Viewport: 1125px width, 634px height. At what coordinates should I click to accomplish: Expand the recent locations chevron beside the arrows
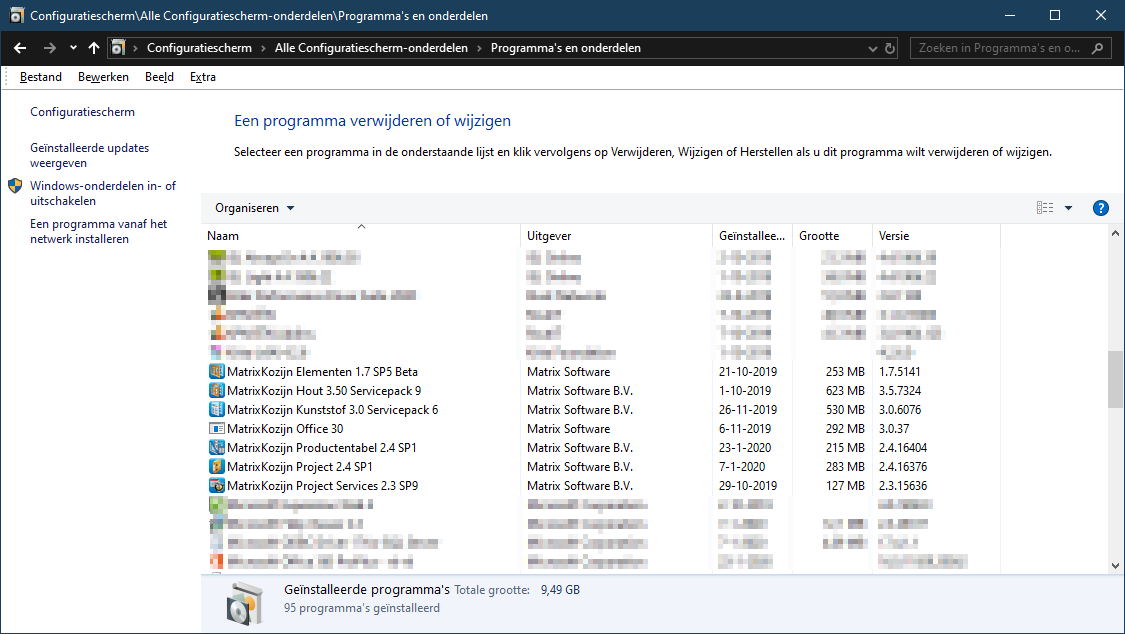(x=72, y=47)
